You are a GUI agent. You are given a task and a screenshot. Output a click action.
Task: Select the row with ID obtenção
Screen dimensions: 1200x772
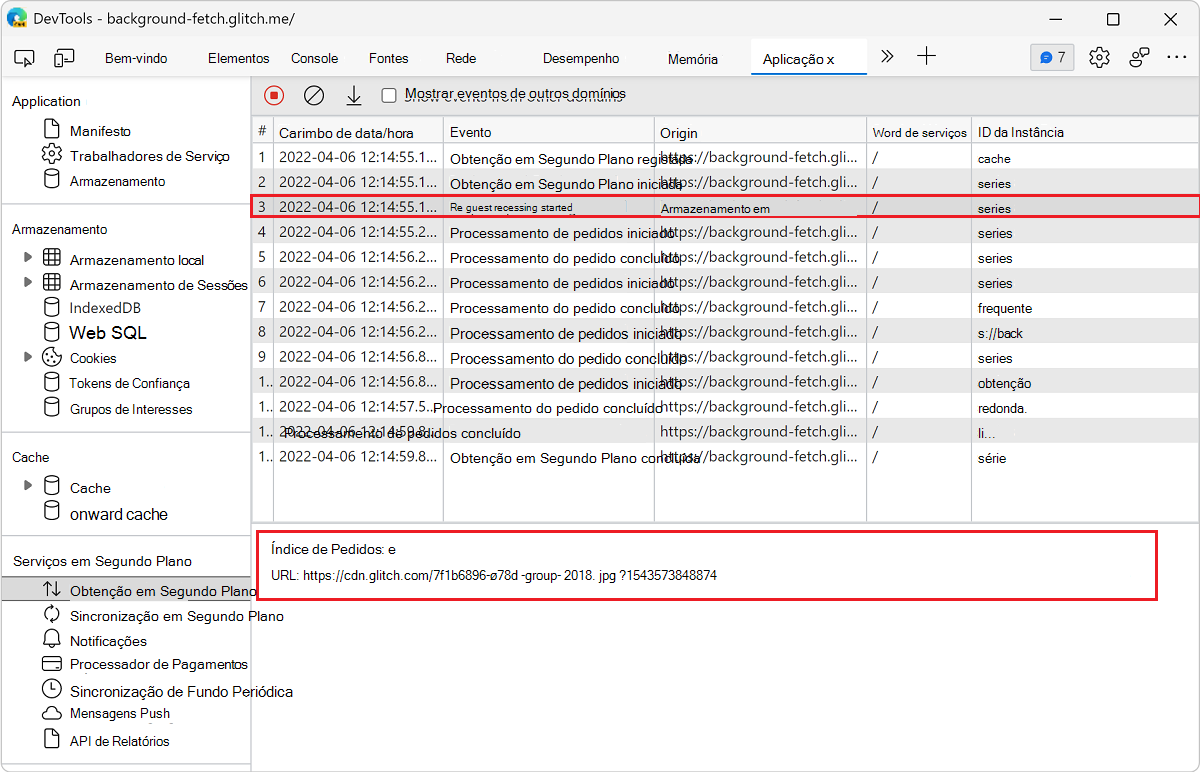725,383
